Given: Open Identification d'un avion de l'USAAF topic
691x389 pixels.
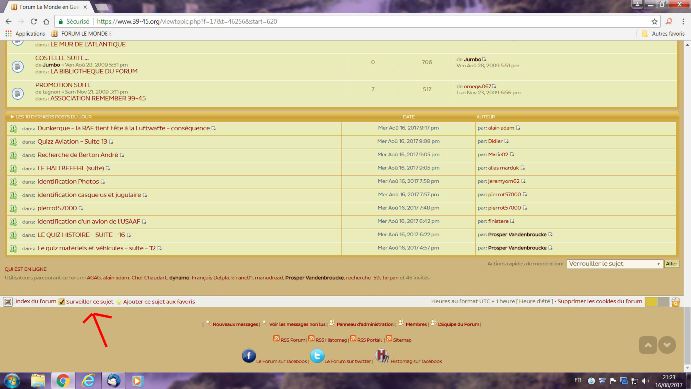Looking at the screenshot, I should pos(89,221).
